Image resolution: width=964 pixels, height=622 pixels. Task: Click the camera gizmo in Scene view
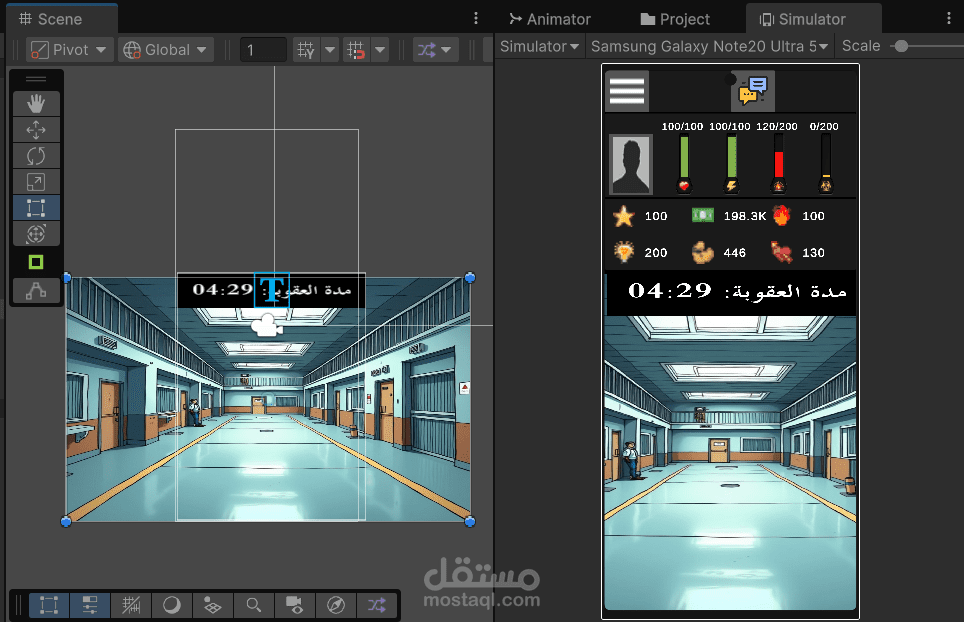point(267,326)
